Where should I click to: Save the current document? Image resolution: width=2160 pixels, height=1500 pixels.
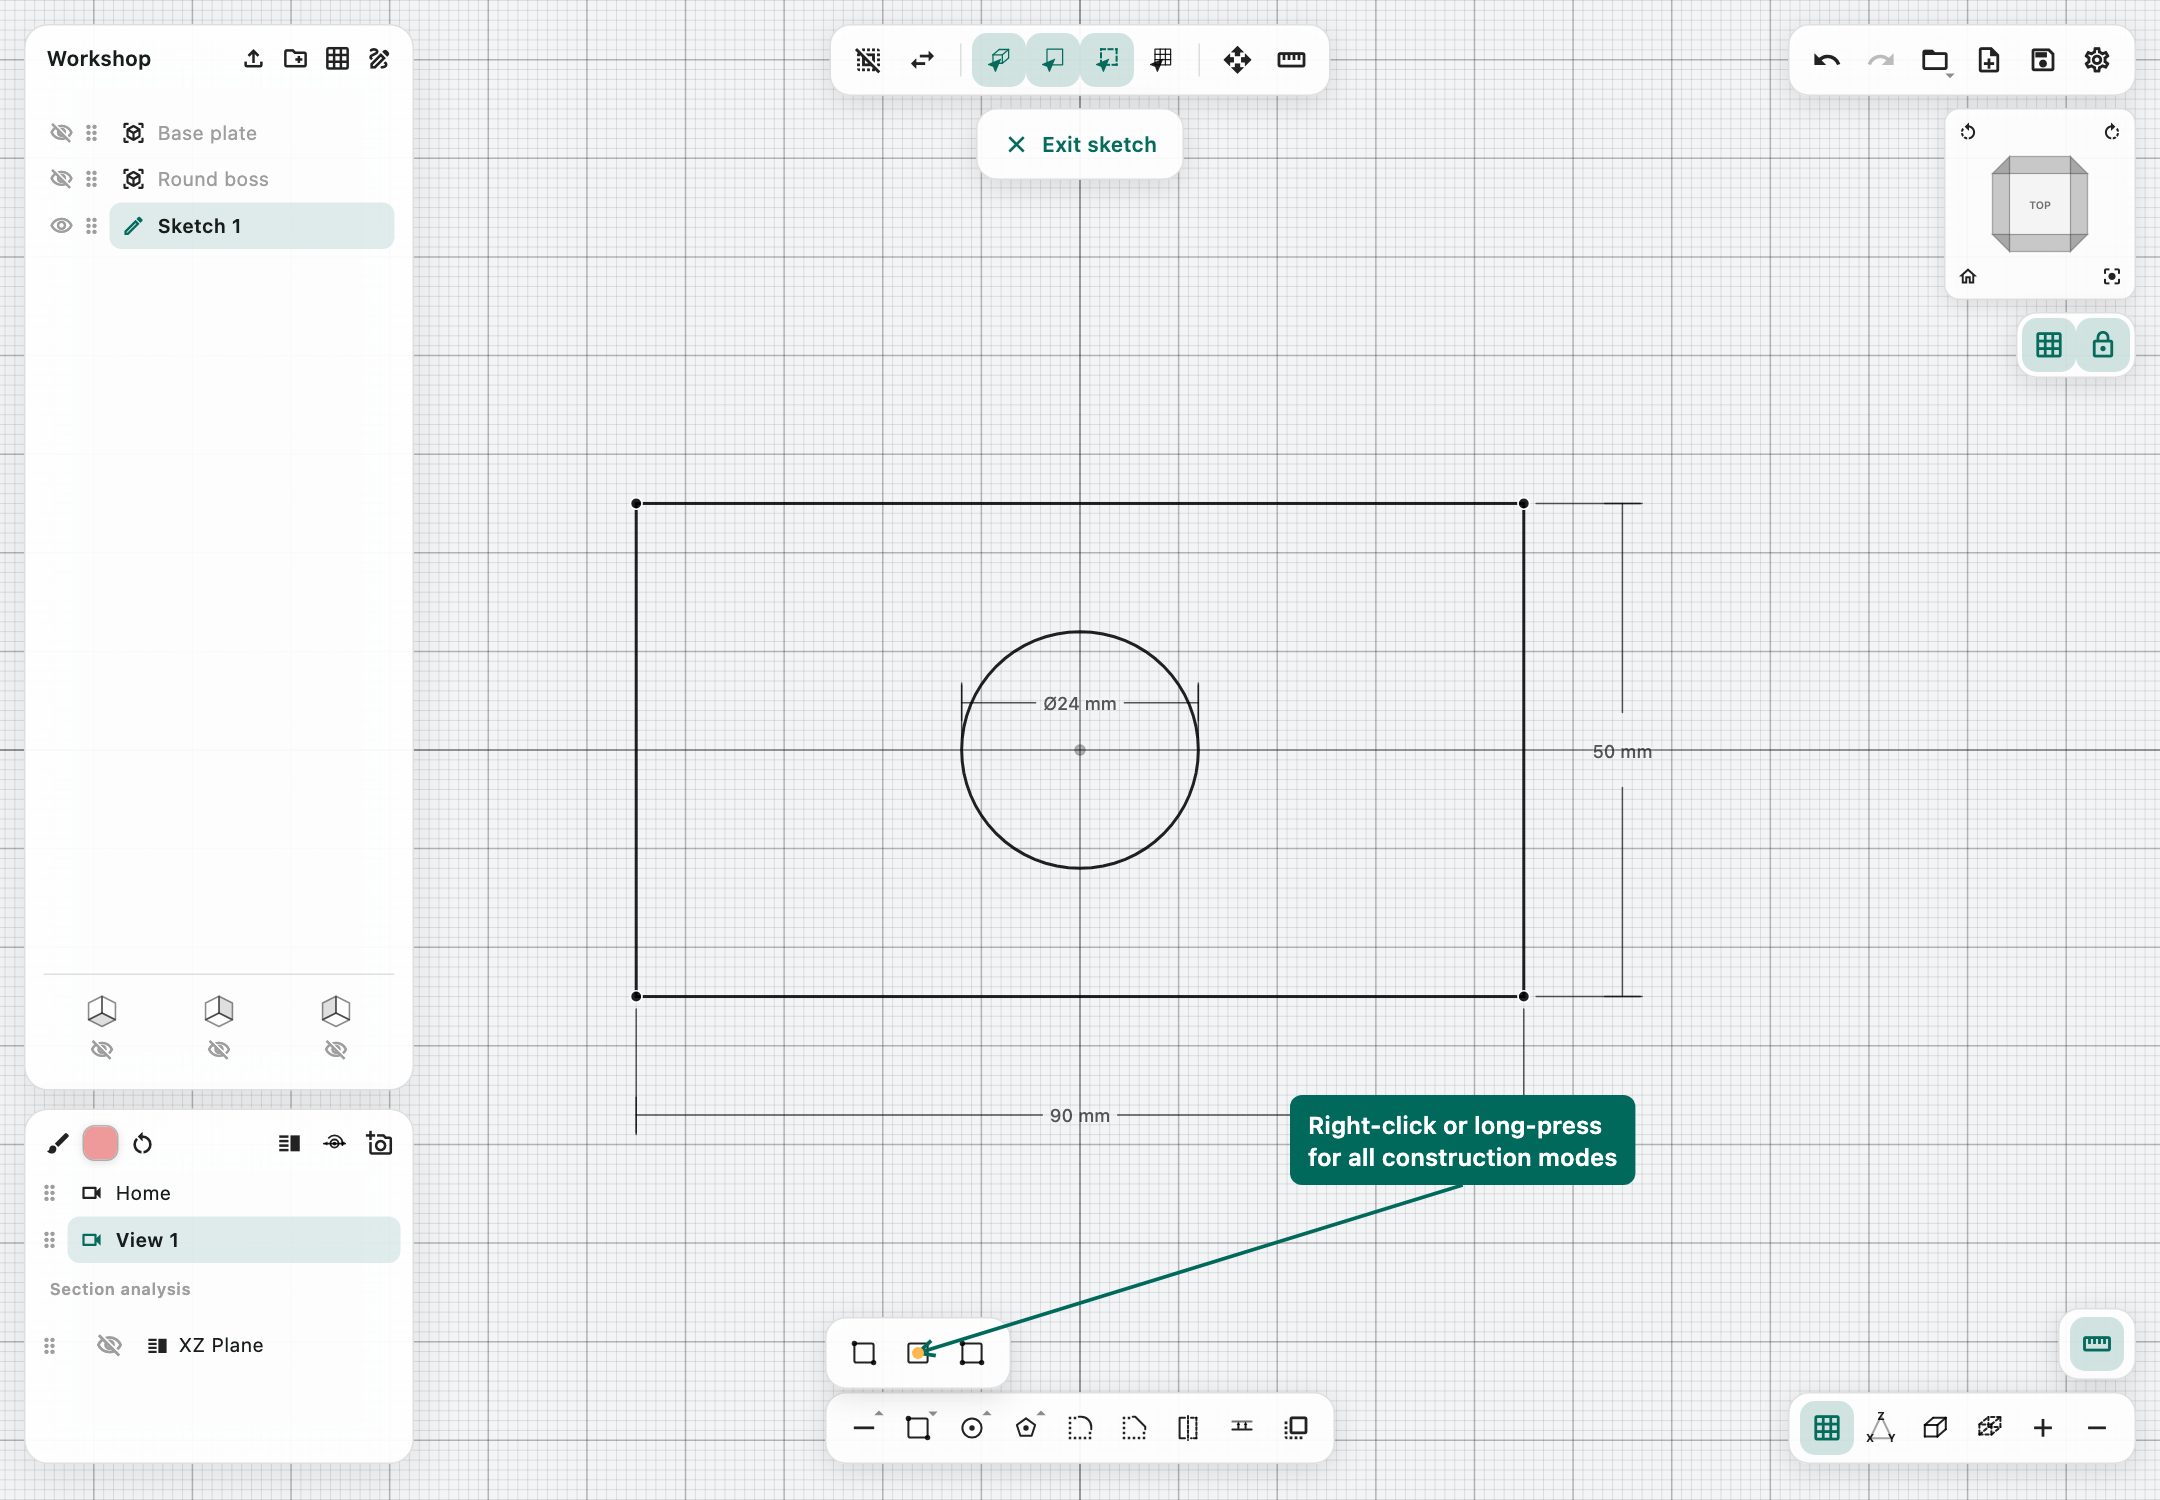pyautogui.click(x=2043, y=60)
